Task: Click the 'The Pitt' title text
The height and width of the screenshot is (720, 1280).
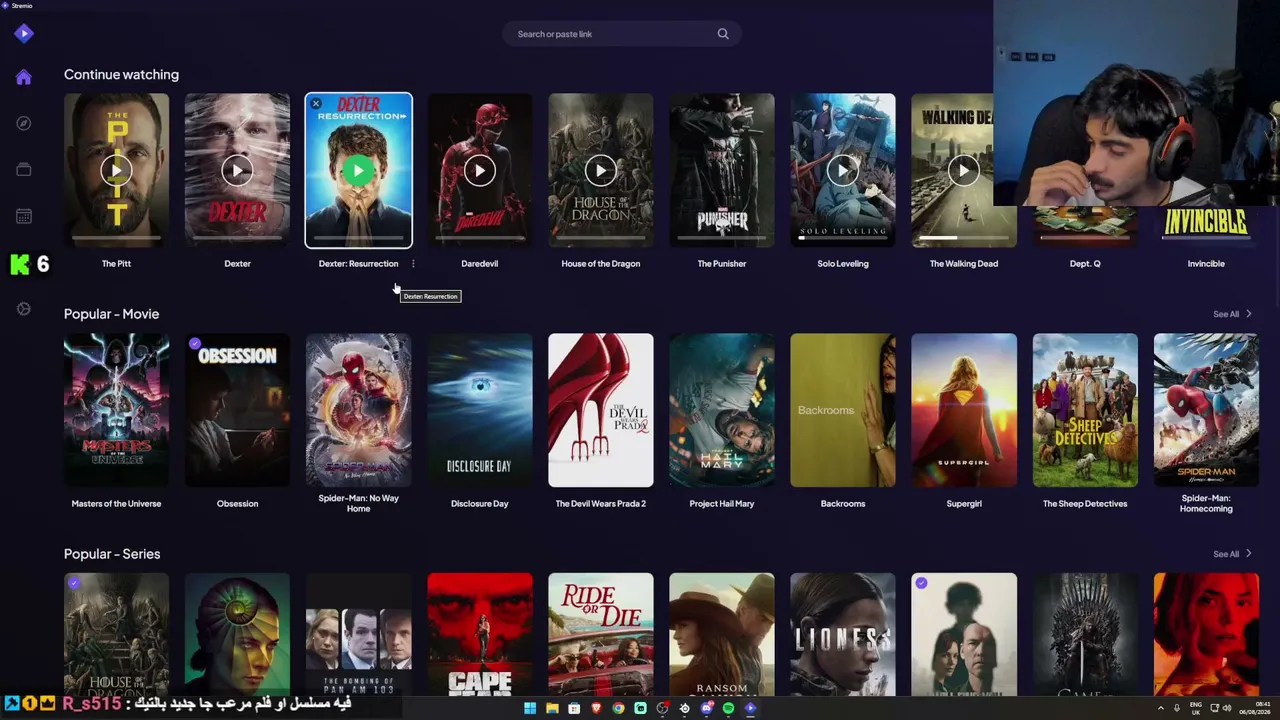Action: point(116,264)
